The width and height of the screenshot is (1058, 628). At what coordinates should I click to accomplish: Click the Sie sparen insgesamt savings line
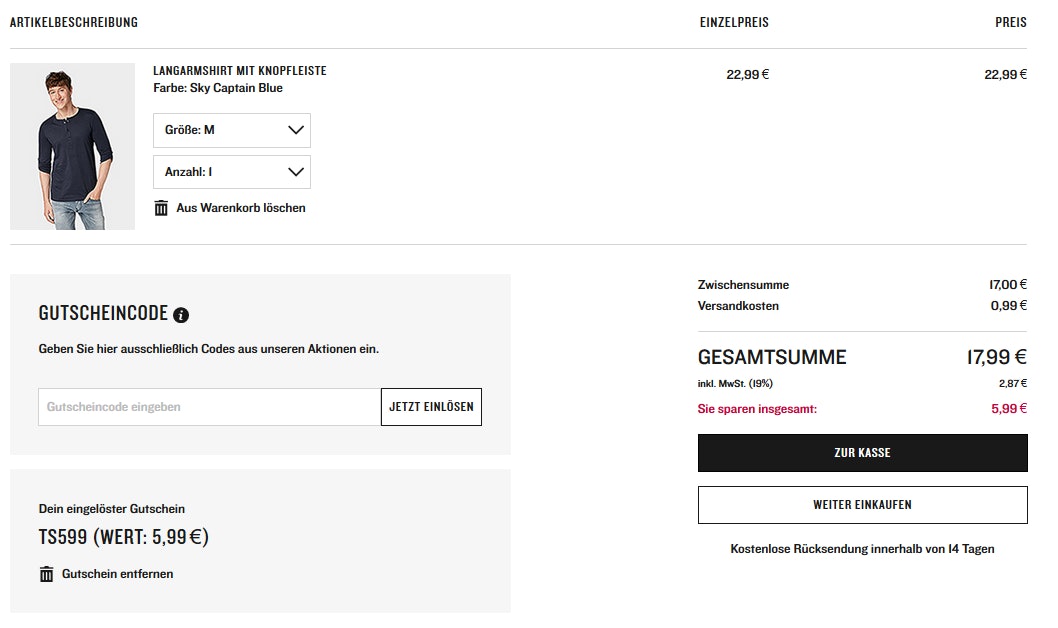coord(757,409)
